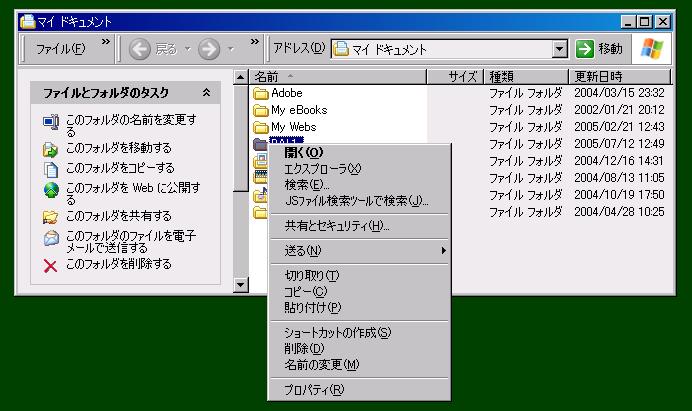Expand hidden menu items chevron after ファイル

pos(105,41)
